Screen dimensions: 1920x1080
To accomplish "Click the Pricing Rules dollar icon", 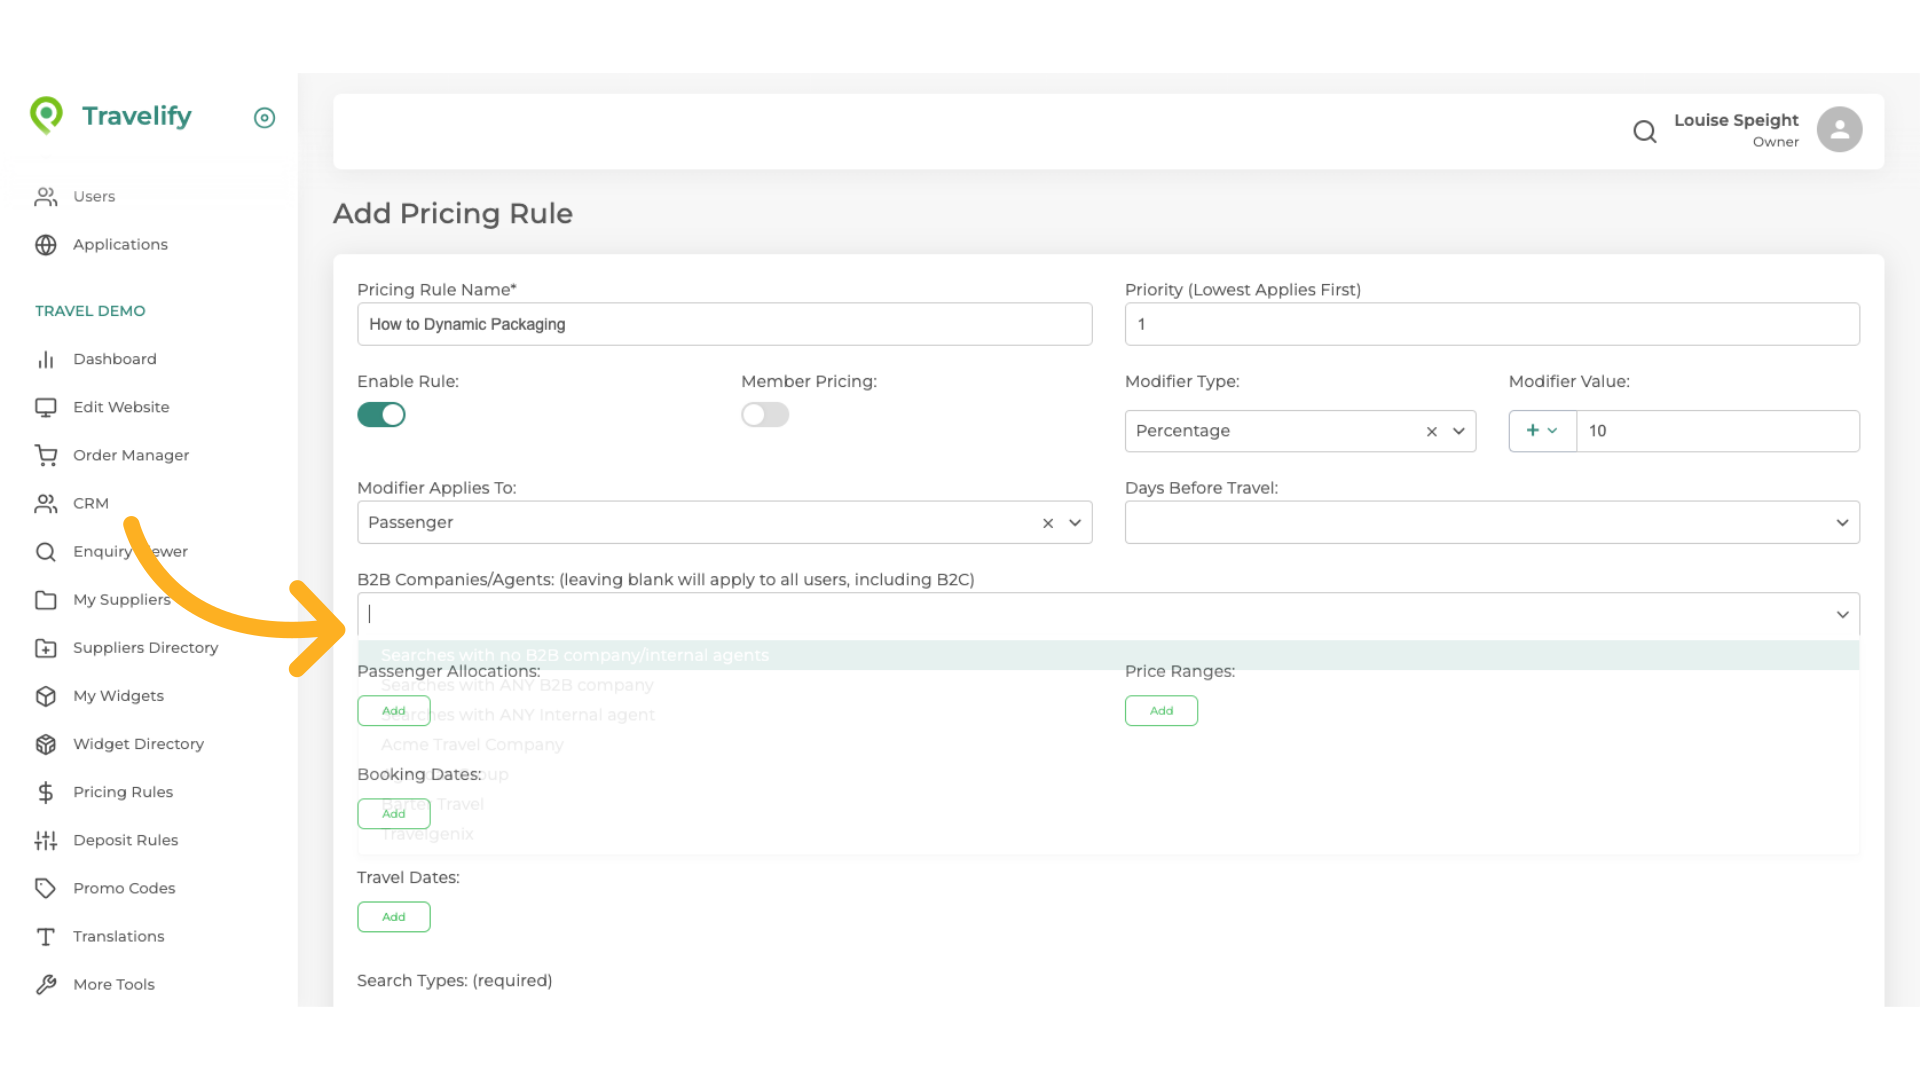I will pyautogui.click(x=46, y=792).
